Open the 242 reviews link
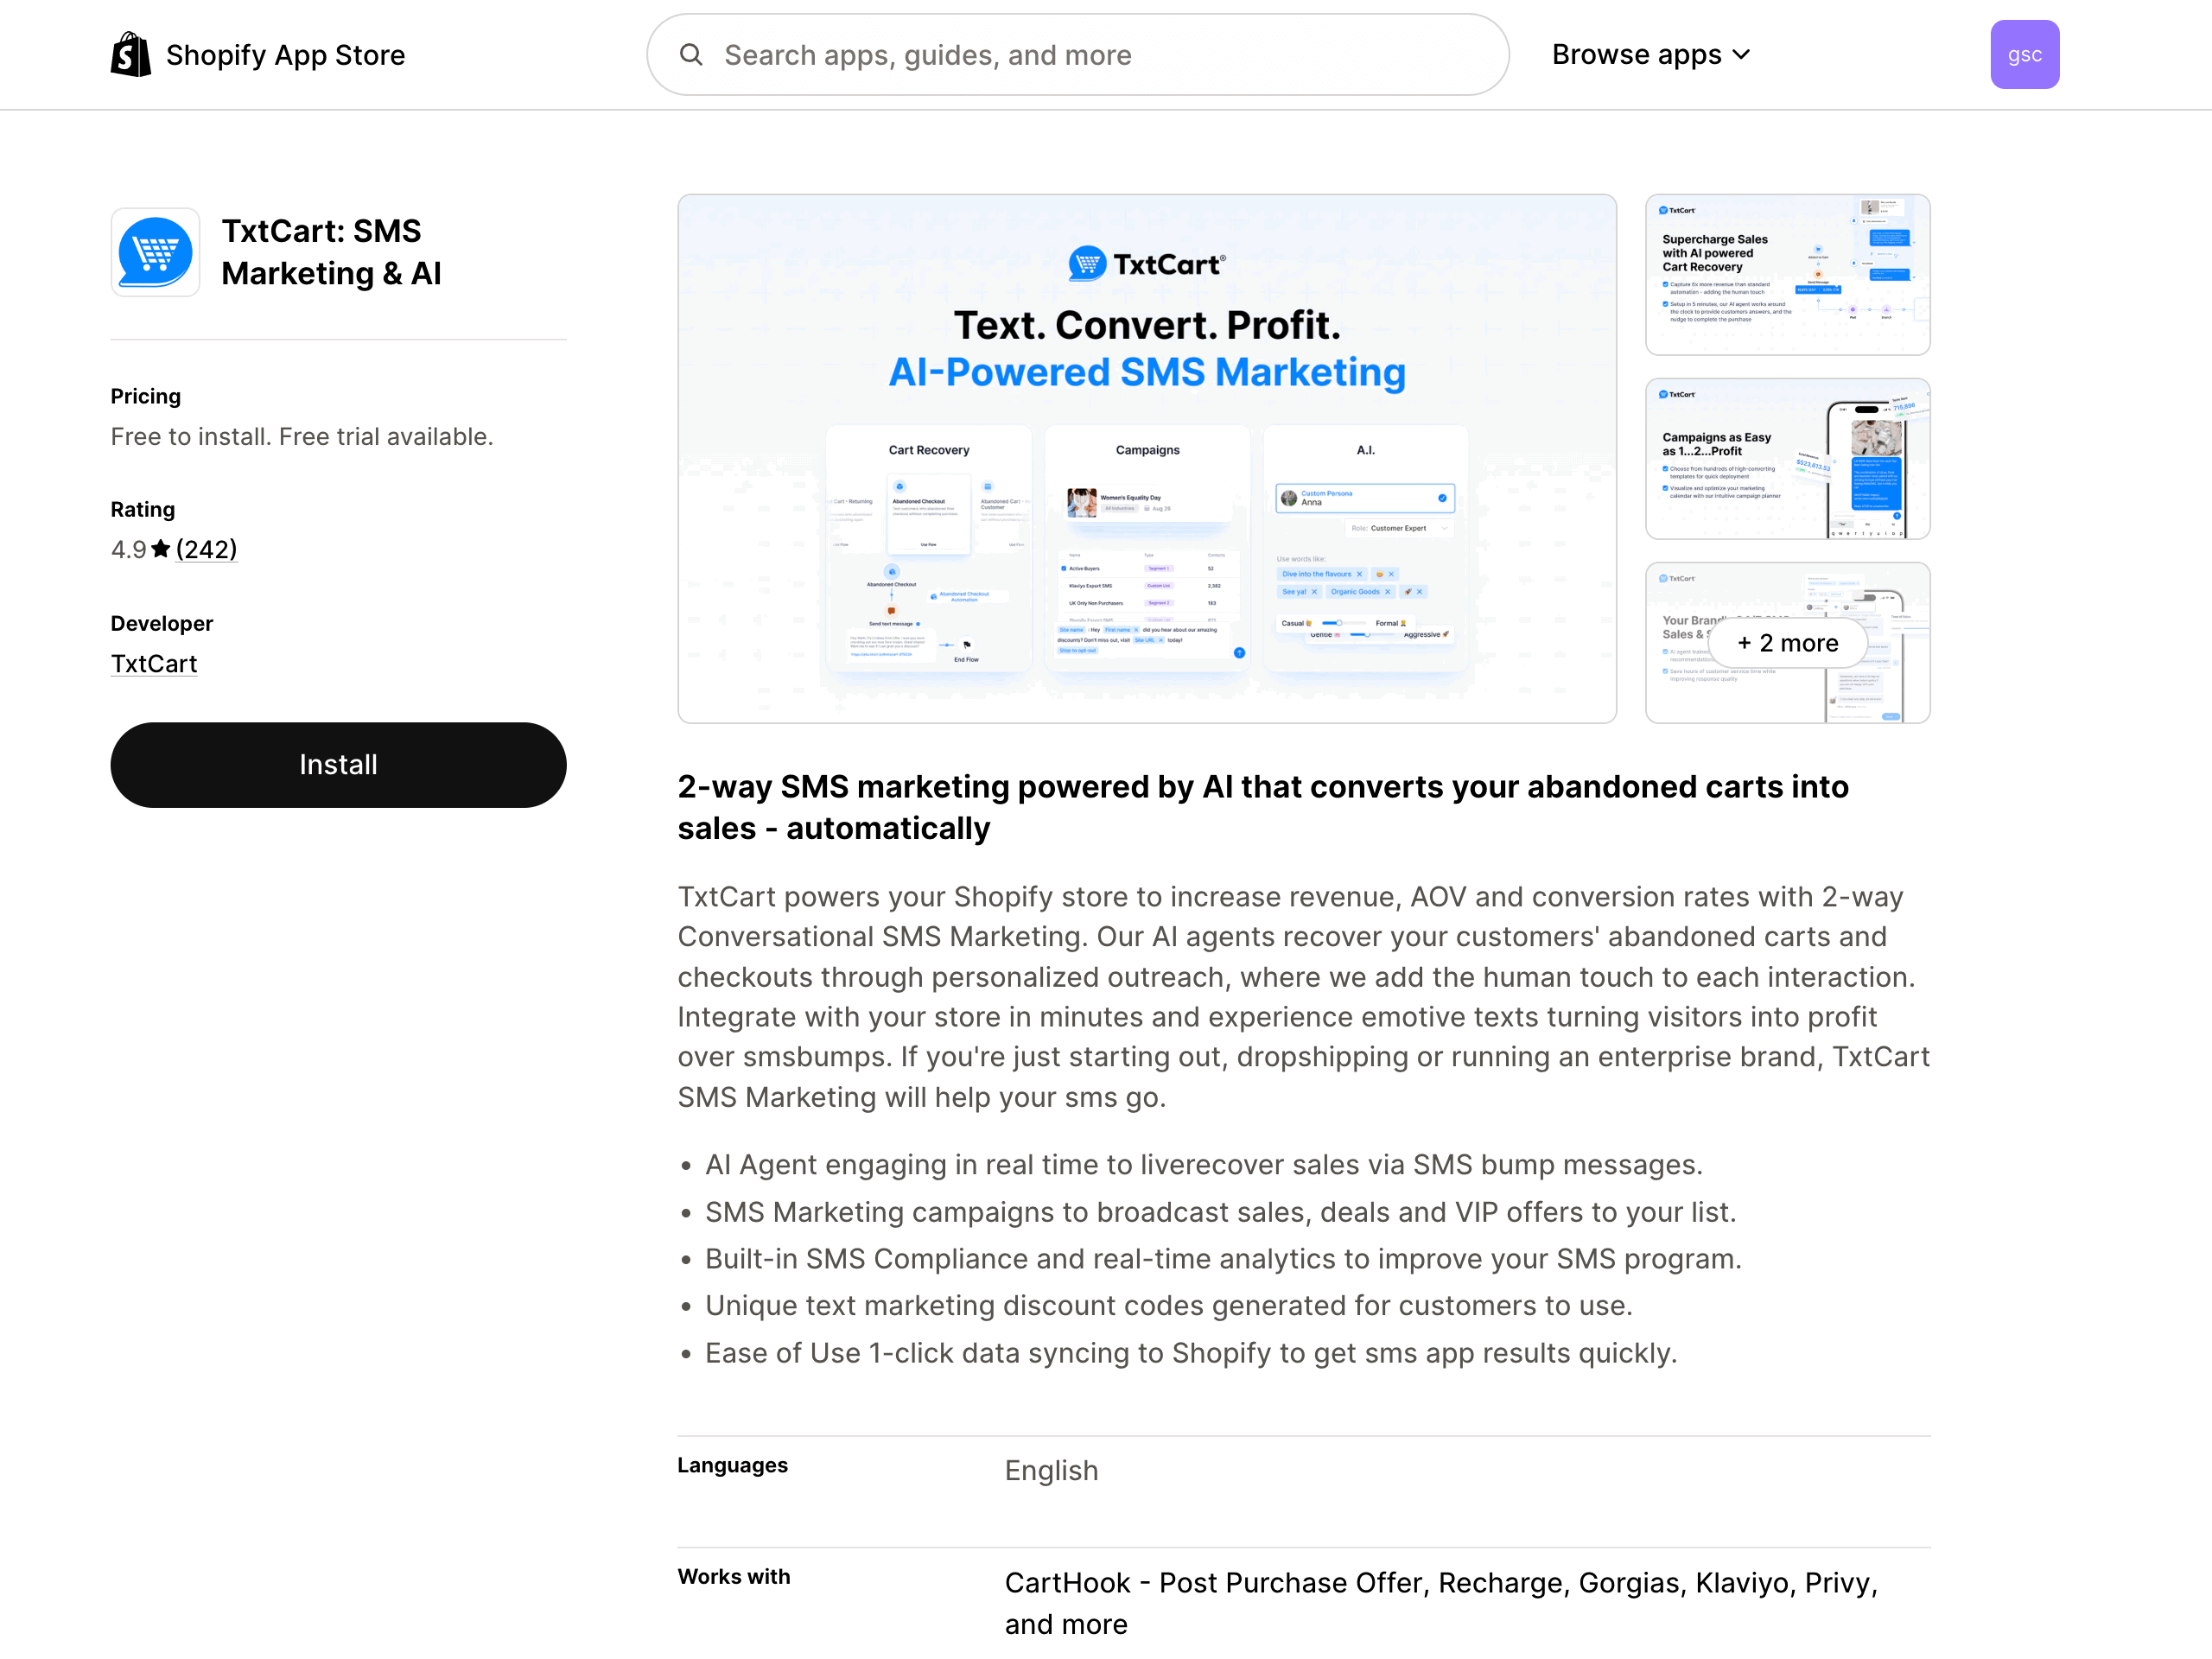This screenshot has height=1659, width=2212. (x=206, y=549)
